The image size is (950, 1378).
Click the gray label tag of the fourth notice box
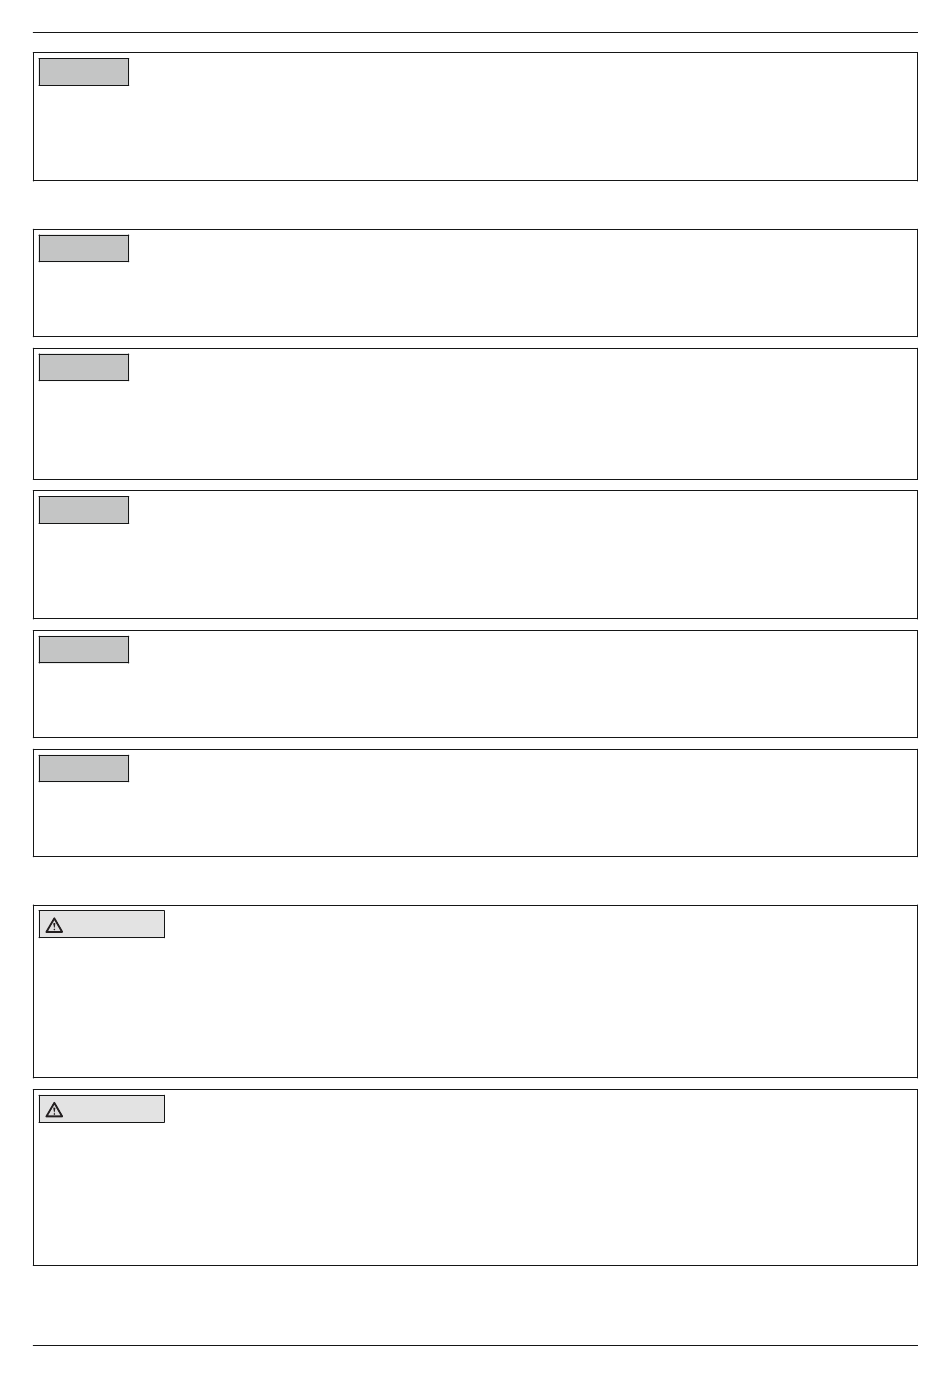[84, 510]
